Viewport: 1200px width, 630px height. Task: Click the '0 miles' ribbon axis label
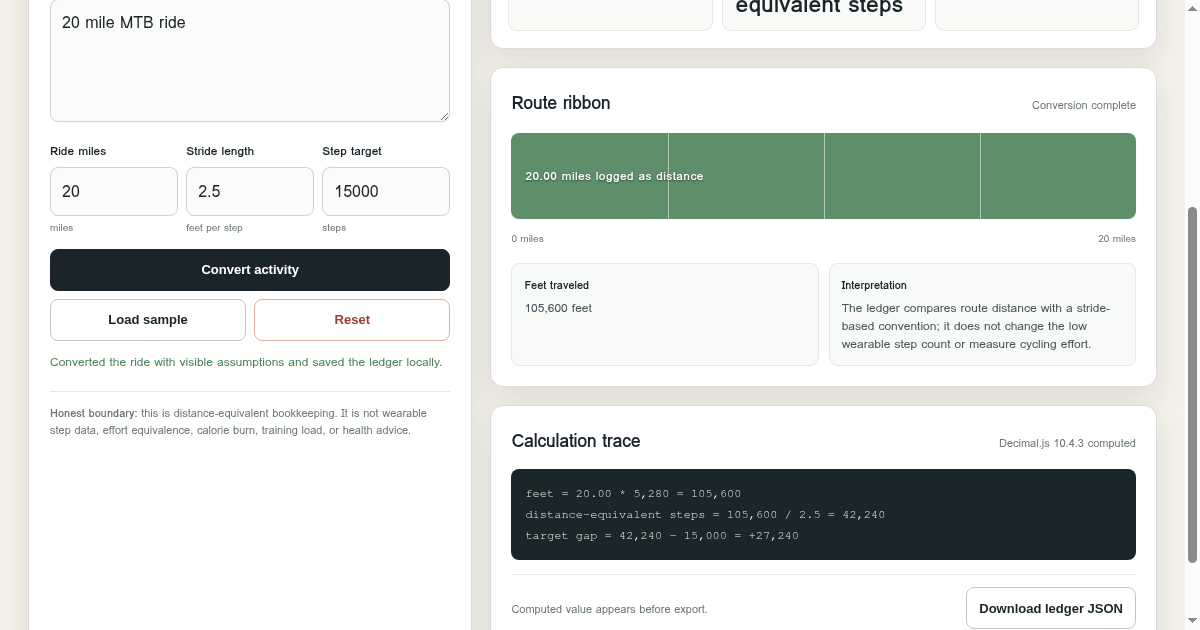[x=527, y=239]
